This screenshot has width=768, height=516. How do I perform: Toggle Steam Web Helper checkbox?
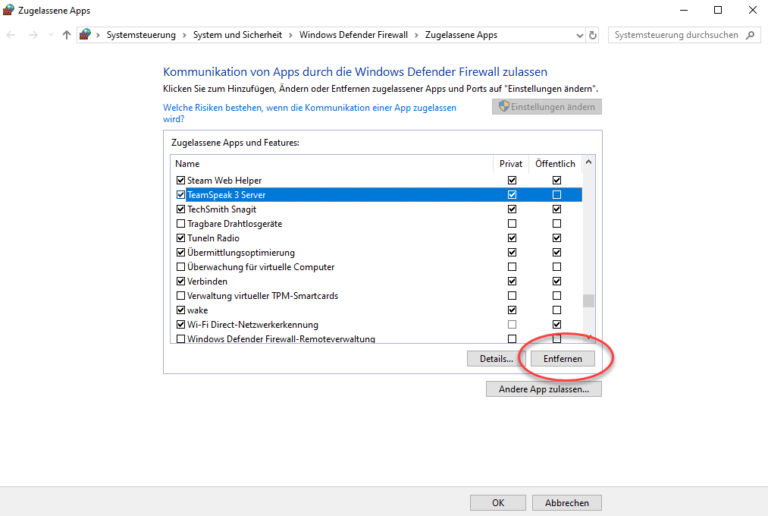[x=181, y=180]
